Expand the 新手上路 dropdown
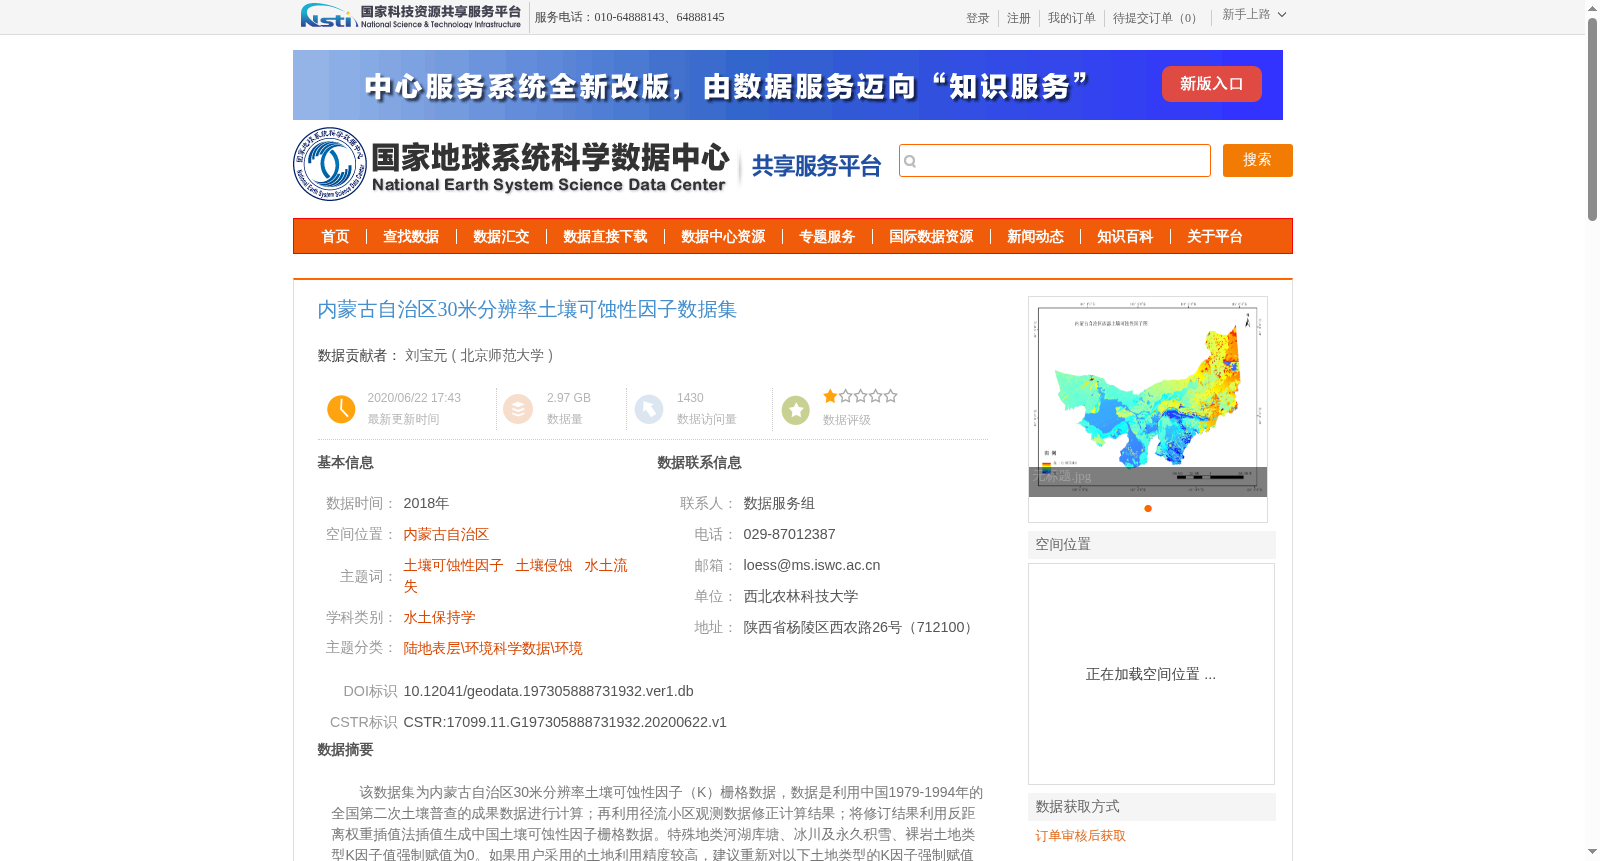 pyautogui.click(x=1254, y=15)
